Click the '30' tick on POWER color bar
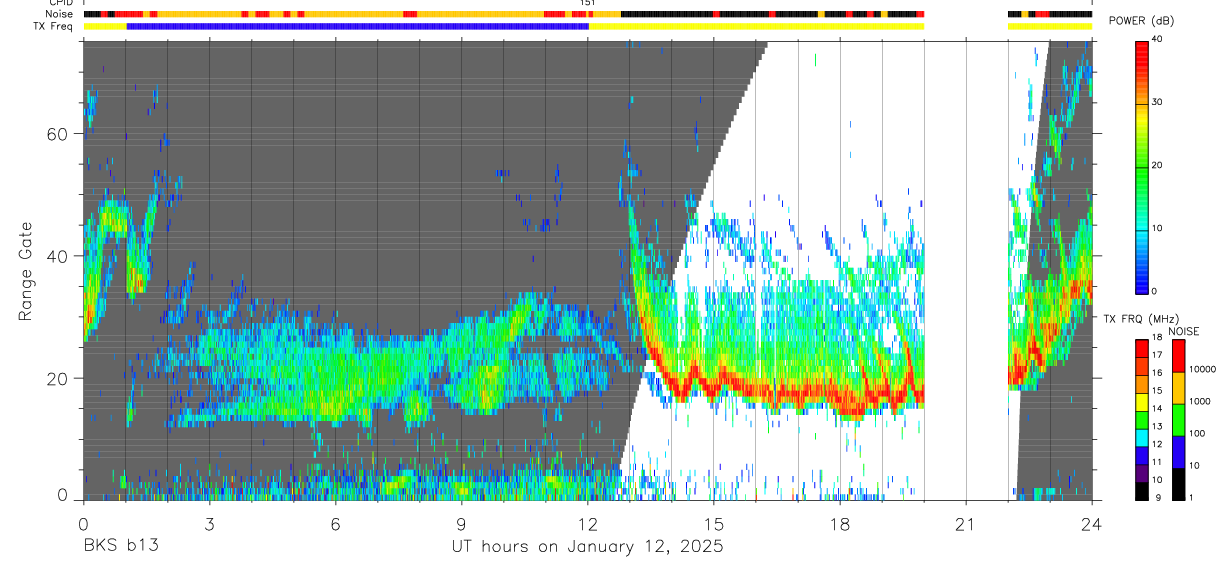 [1159, 102]
